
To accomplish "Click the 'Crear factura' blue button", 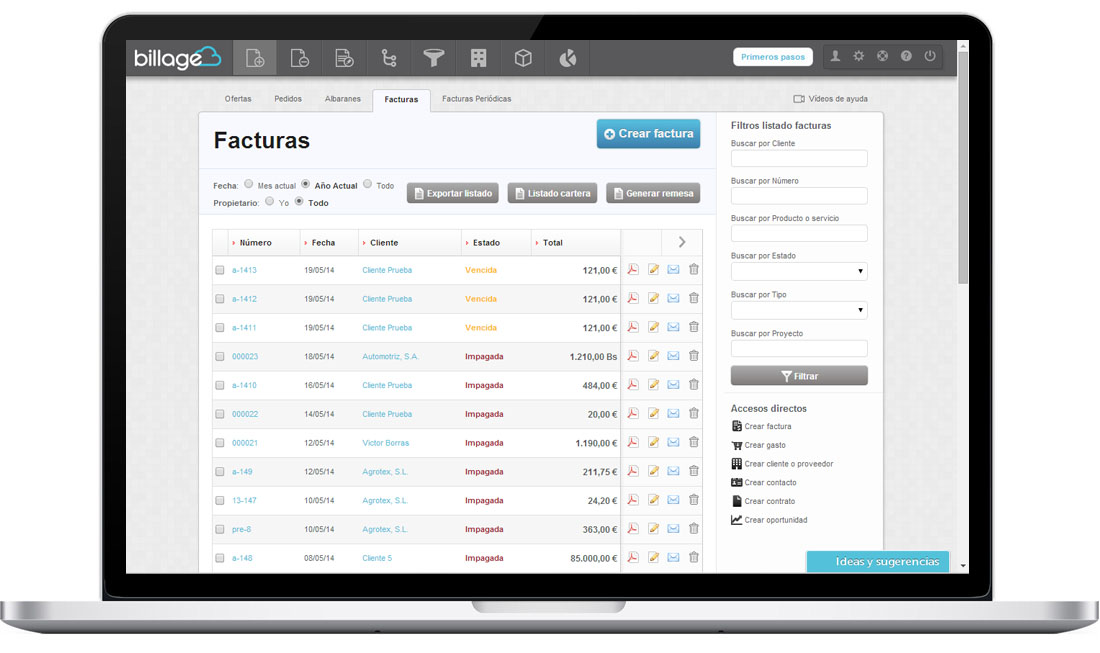I will click(x=648, y=134).
